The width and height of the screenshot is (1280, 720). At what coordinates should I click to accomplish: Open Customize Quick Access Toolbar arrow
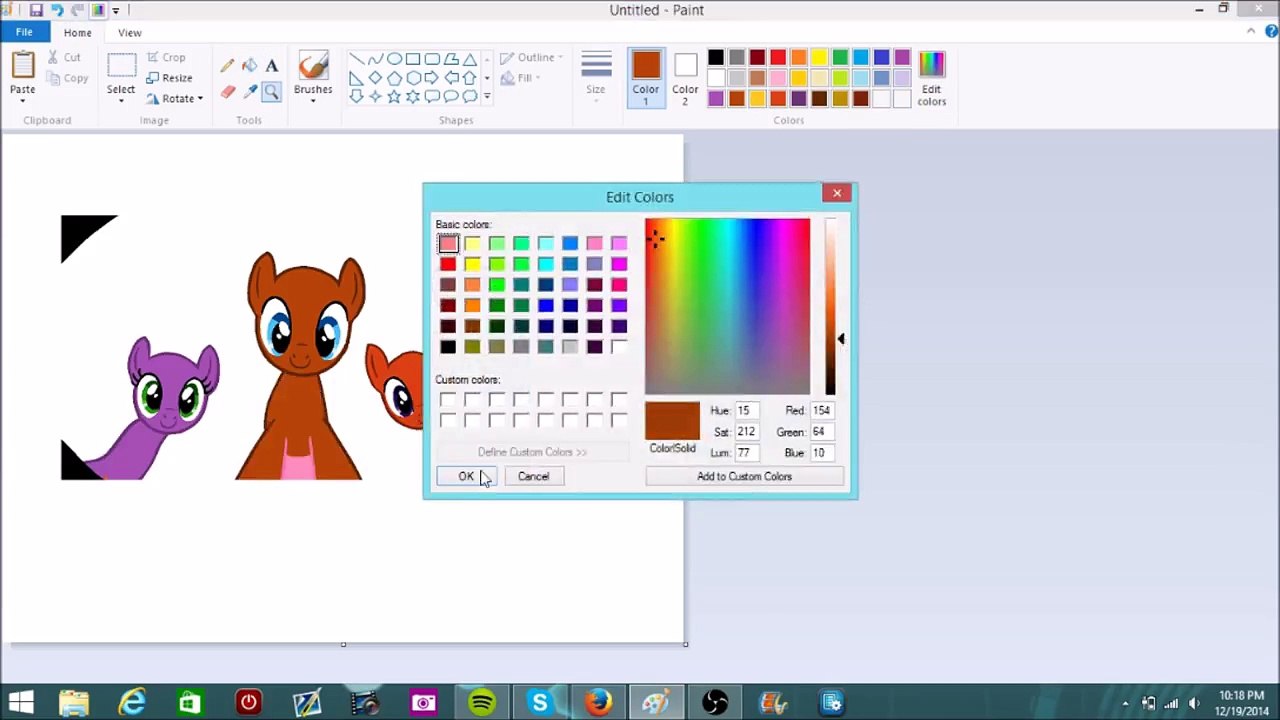(116, 10)
